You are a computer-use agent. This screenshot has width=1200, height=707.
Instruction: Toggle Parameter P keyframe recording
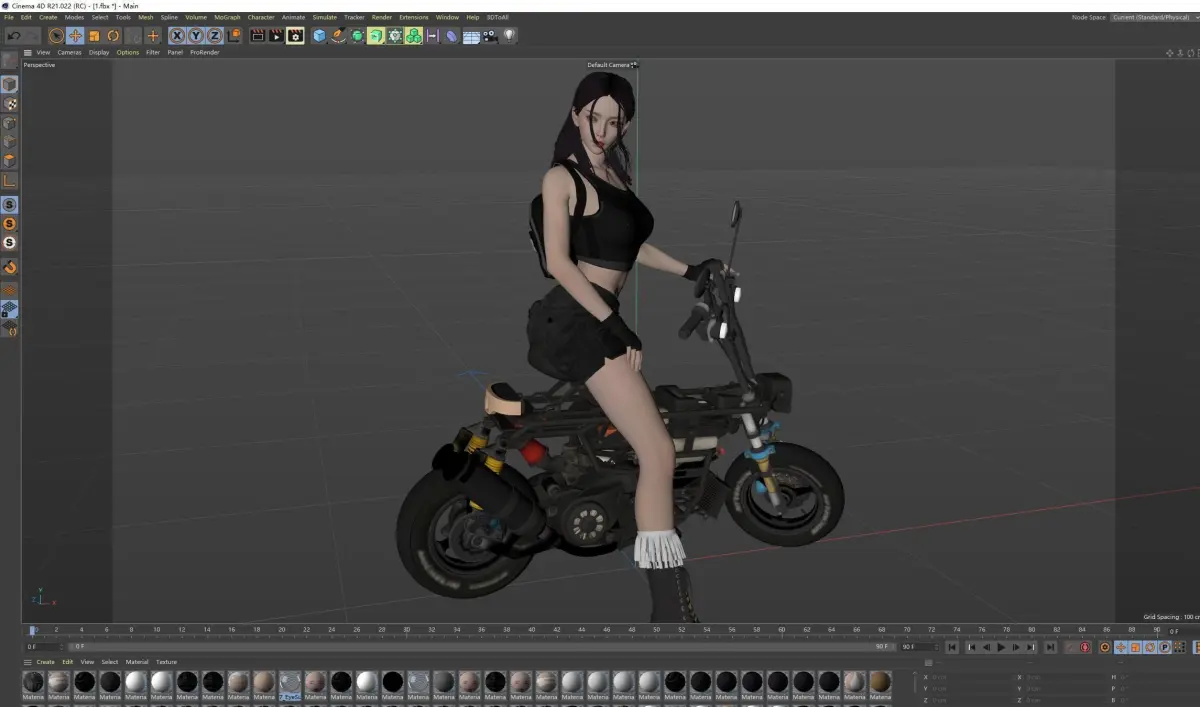click(1164, 647)
